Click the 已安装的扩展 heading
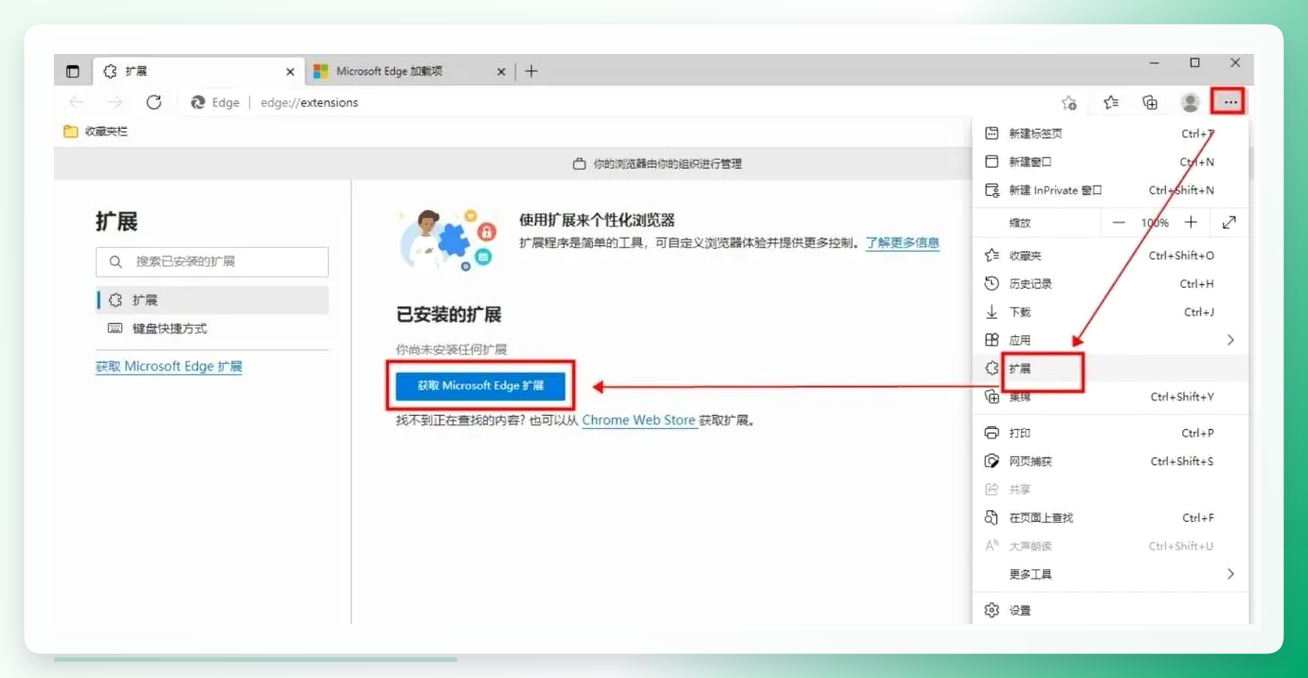This screenshot has width=1308, height=678. point(449,314)
